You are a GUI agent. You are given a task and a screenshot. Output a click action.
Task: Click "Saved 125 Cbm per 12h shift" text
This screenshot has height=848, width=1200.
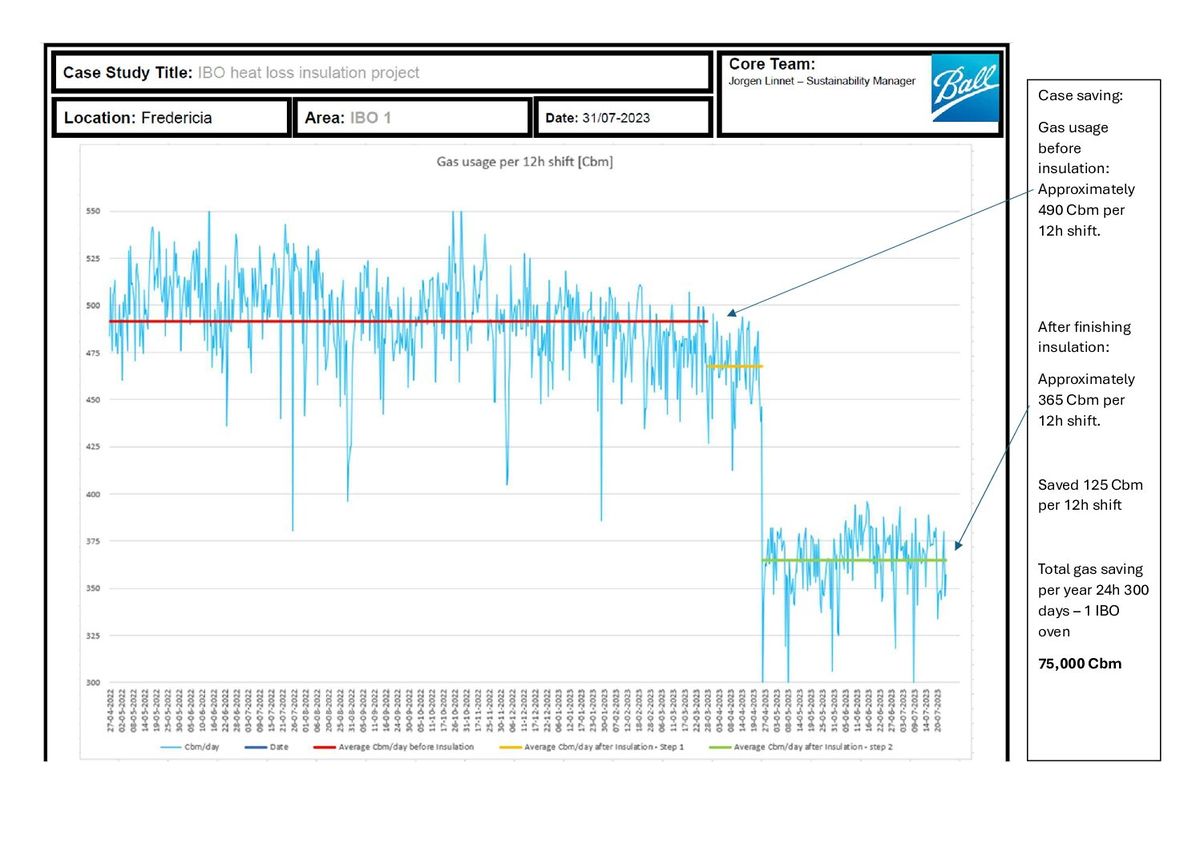point(1090,495)
